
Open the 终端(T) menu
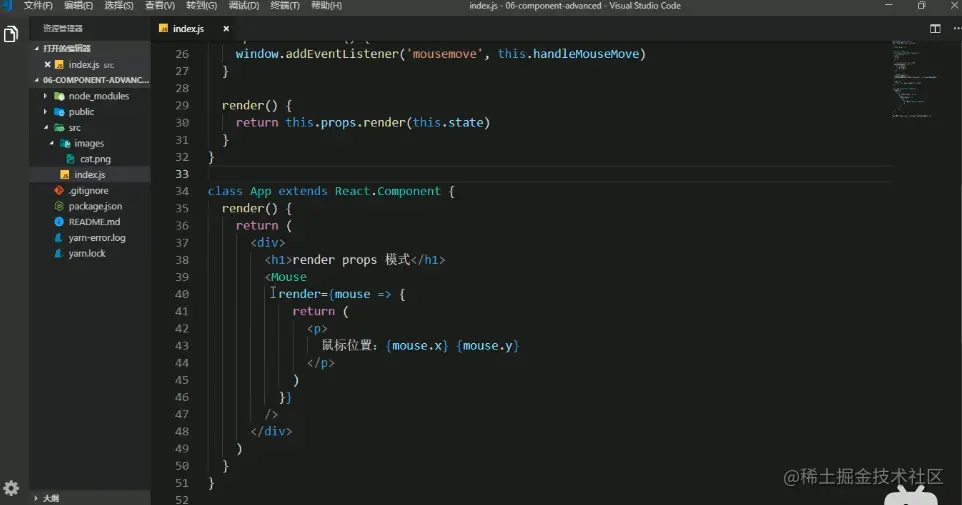(285, 6)
